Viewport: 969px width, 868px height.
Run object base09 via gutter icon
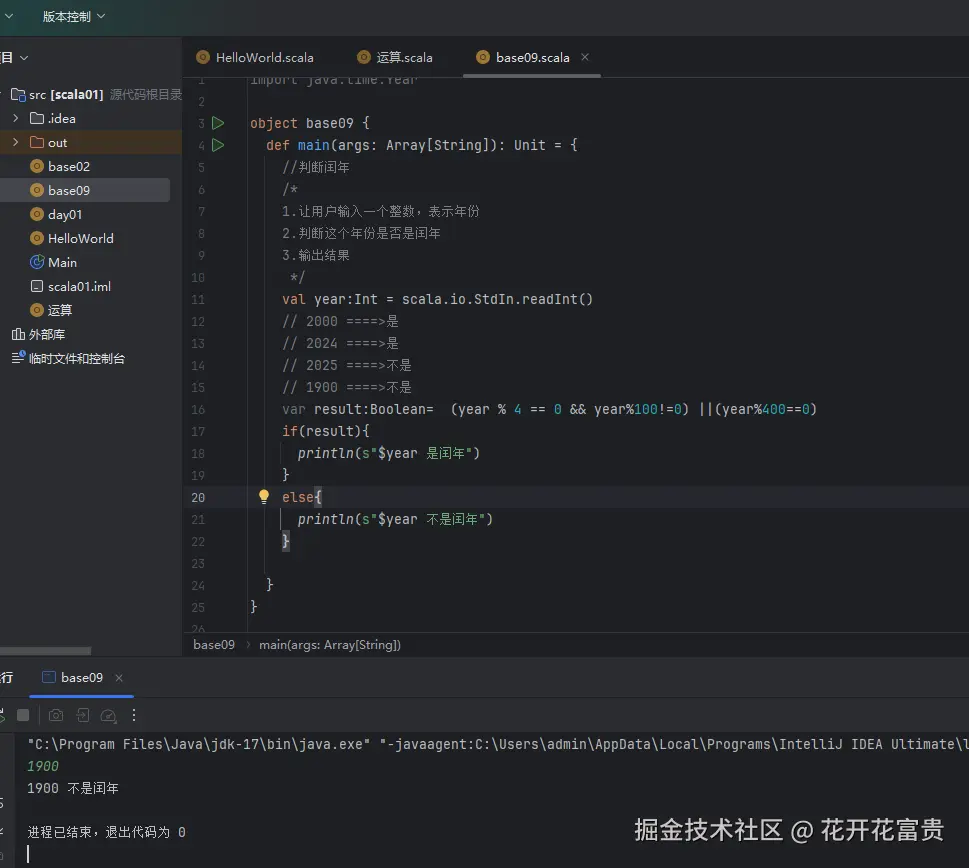(x=218, y=123)
